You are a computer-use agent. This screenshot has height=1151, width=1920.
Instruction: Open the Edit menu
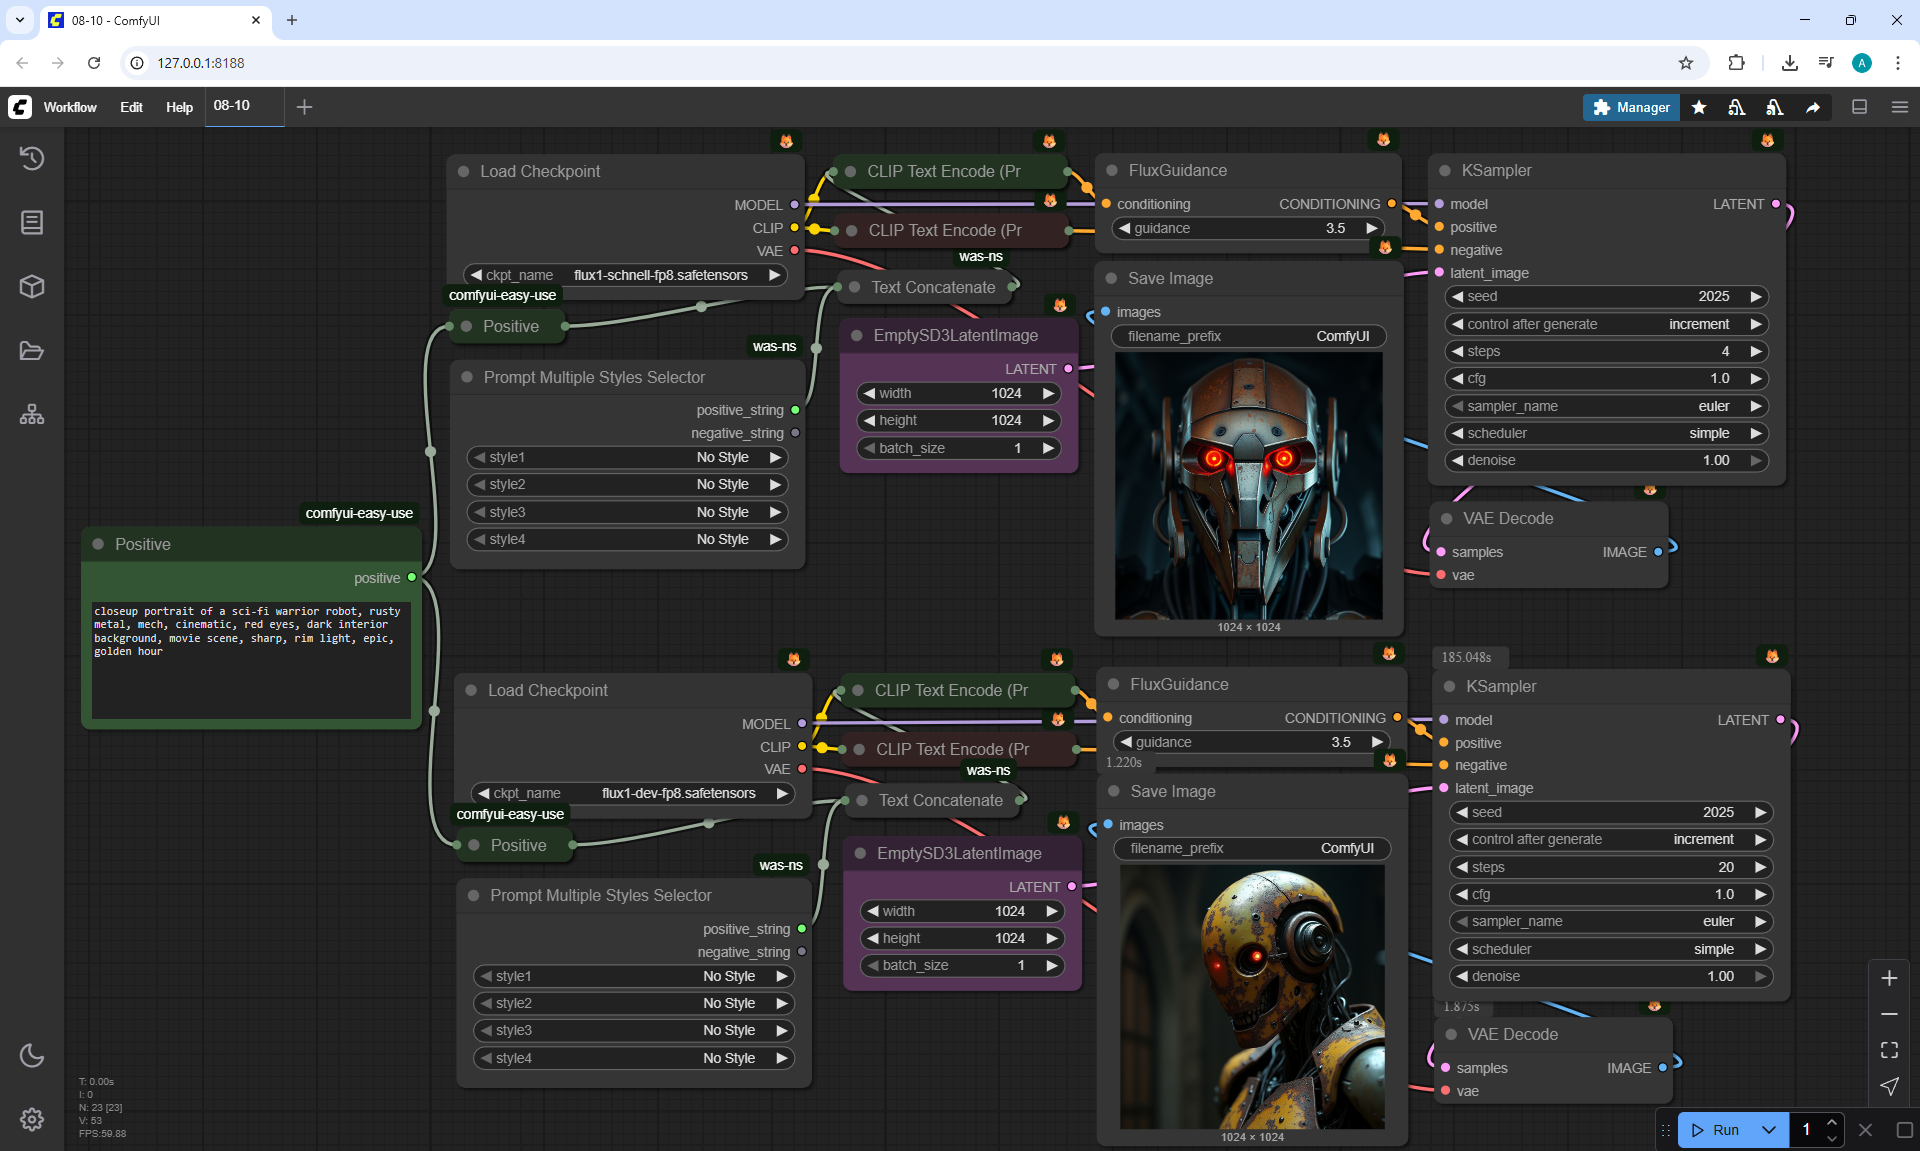coord(131,107)
